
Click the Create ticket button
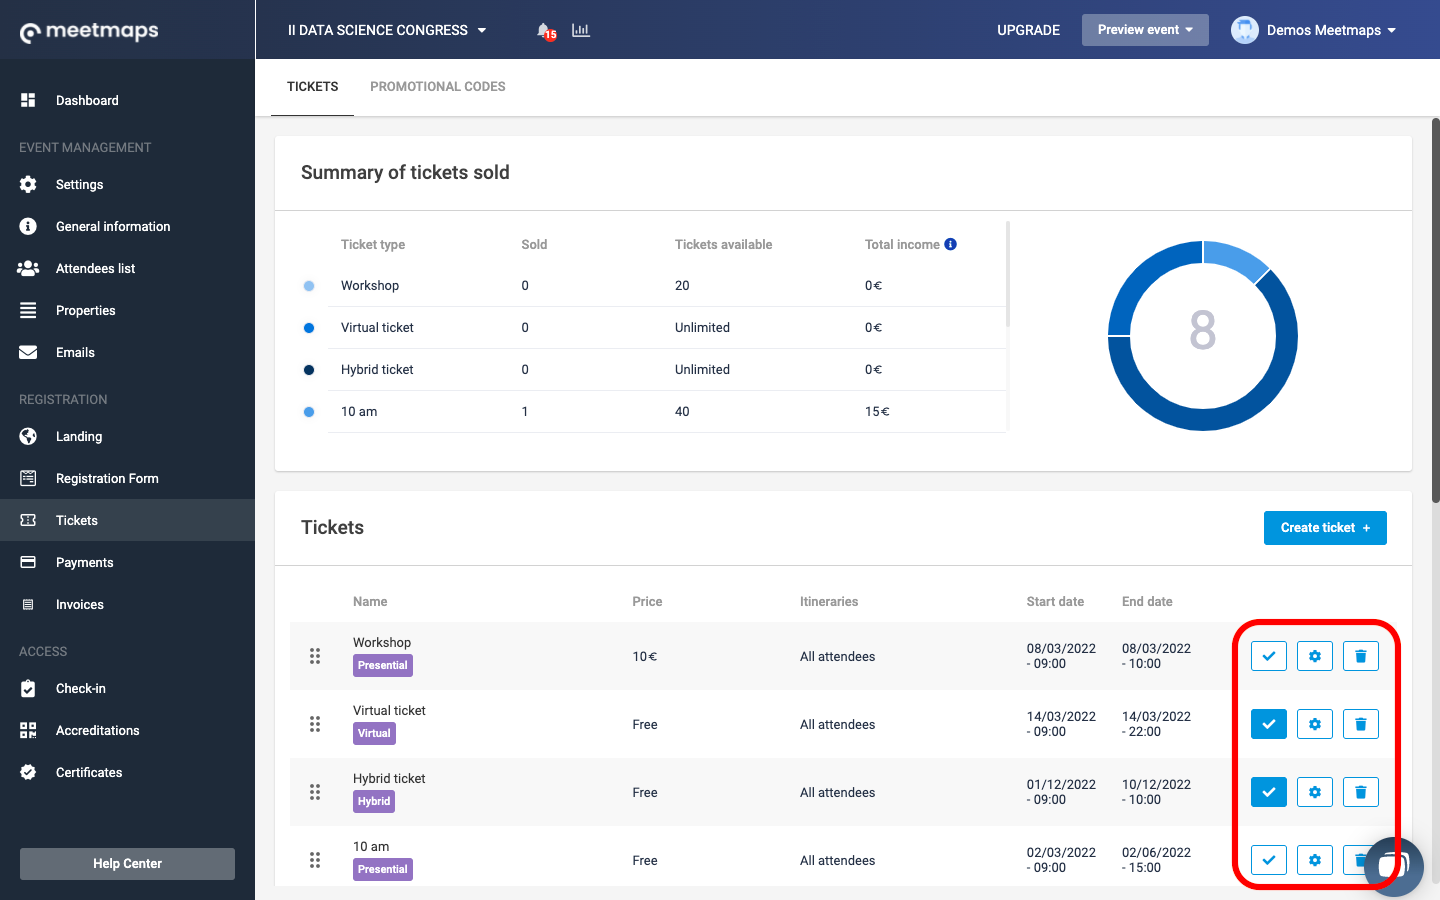tap(1324, 528)
